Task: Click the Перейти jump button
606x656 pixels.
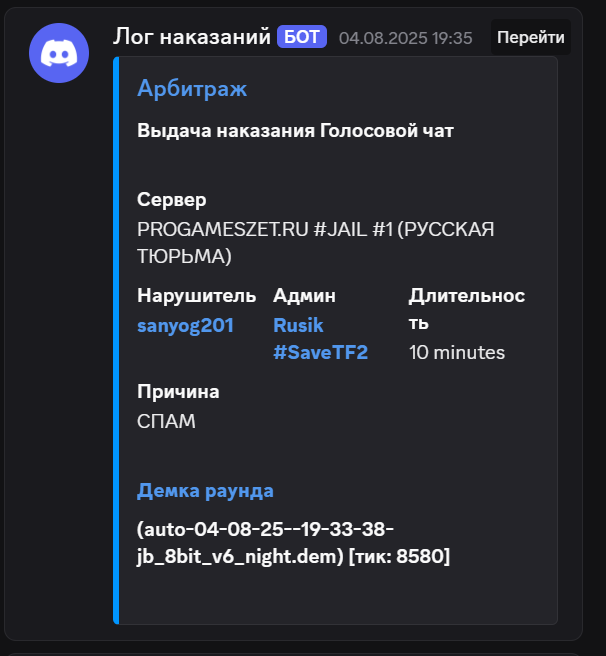Action: click(x=531, y=37)
